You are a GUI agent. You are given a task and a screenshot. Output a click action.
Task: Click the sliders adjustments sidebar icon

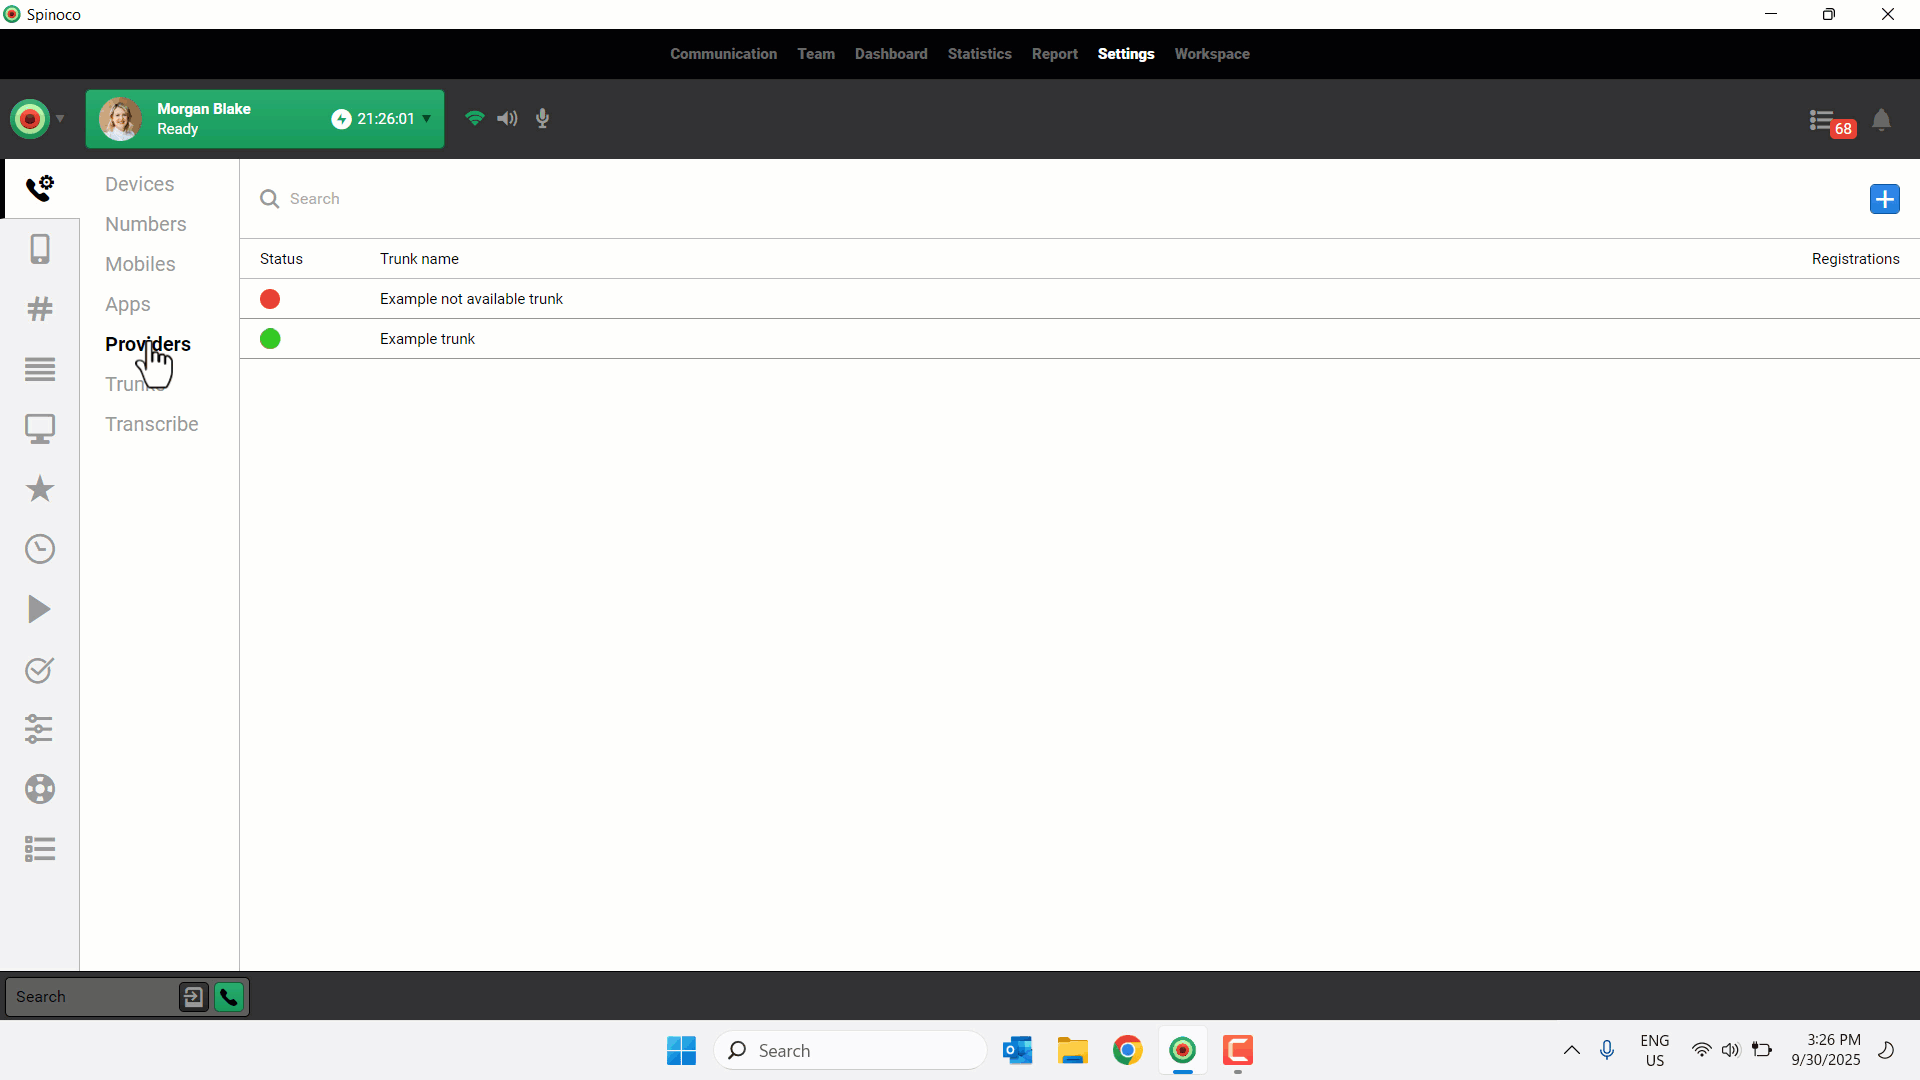pos(40,729)
